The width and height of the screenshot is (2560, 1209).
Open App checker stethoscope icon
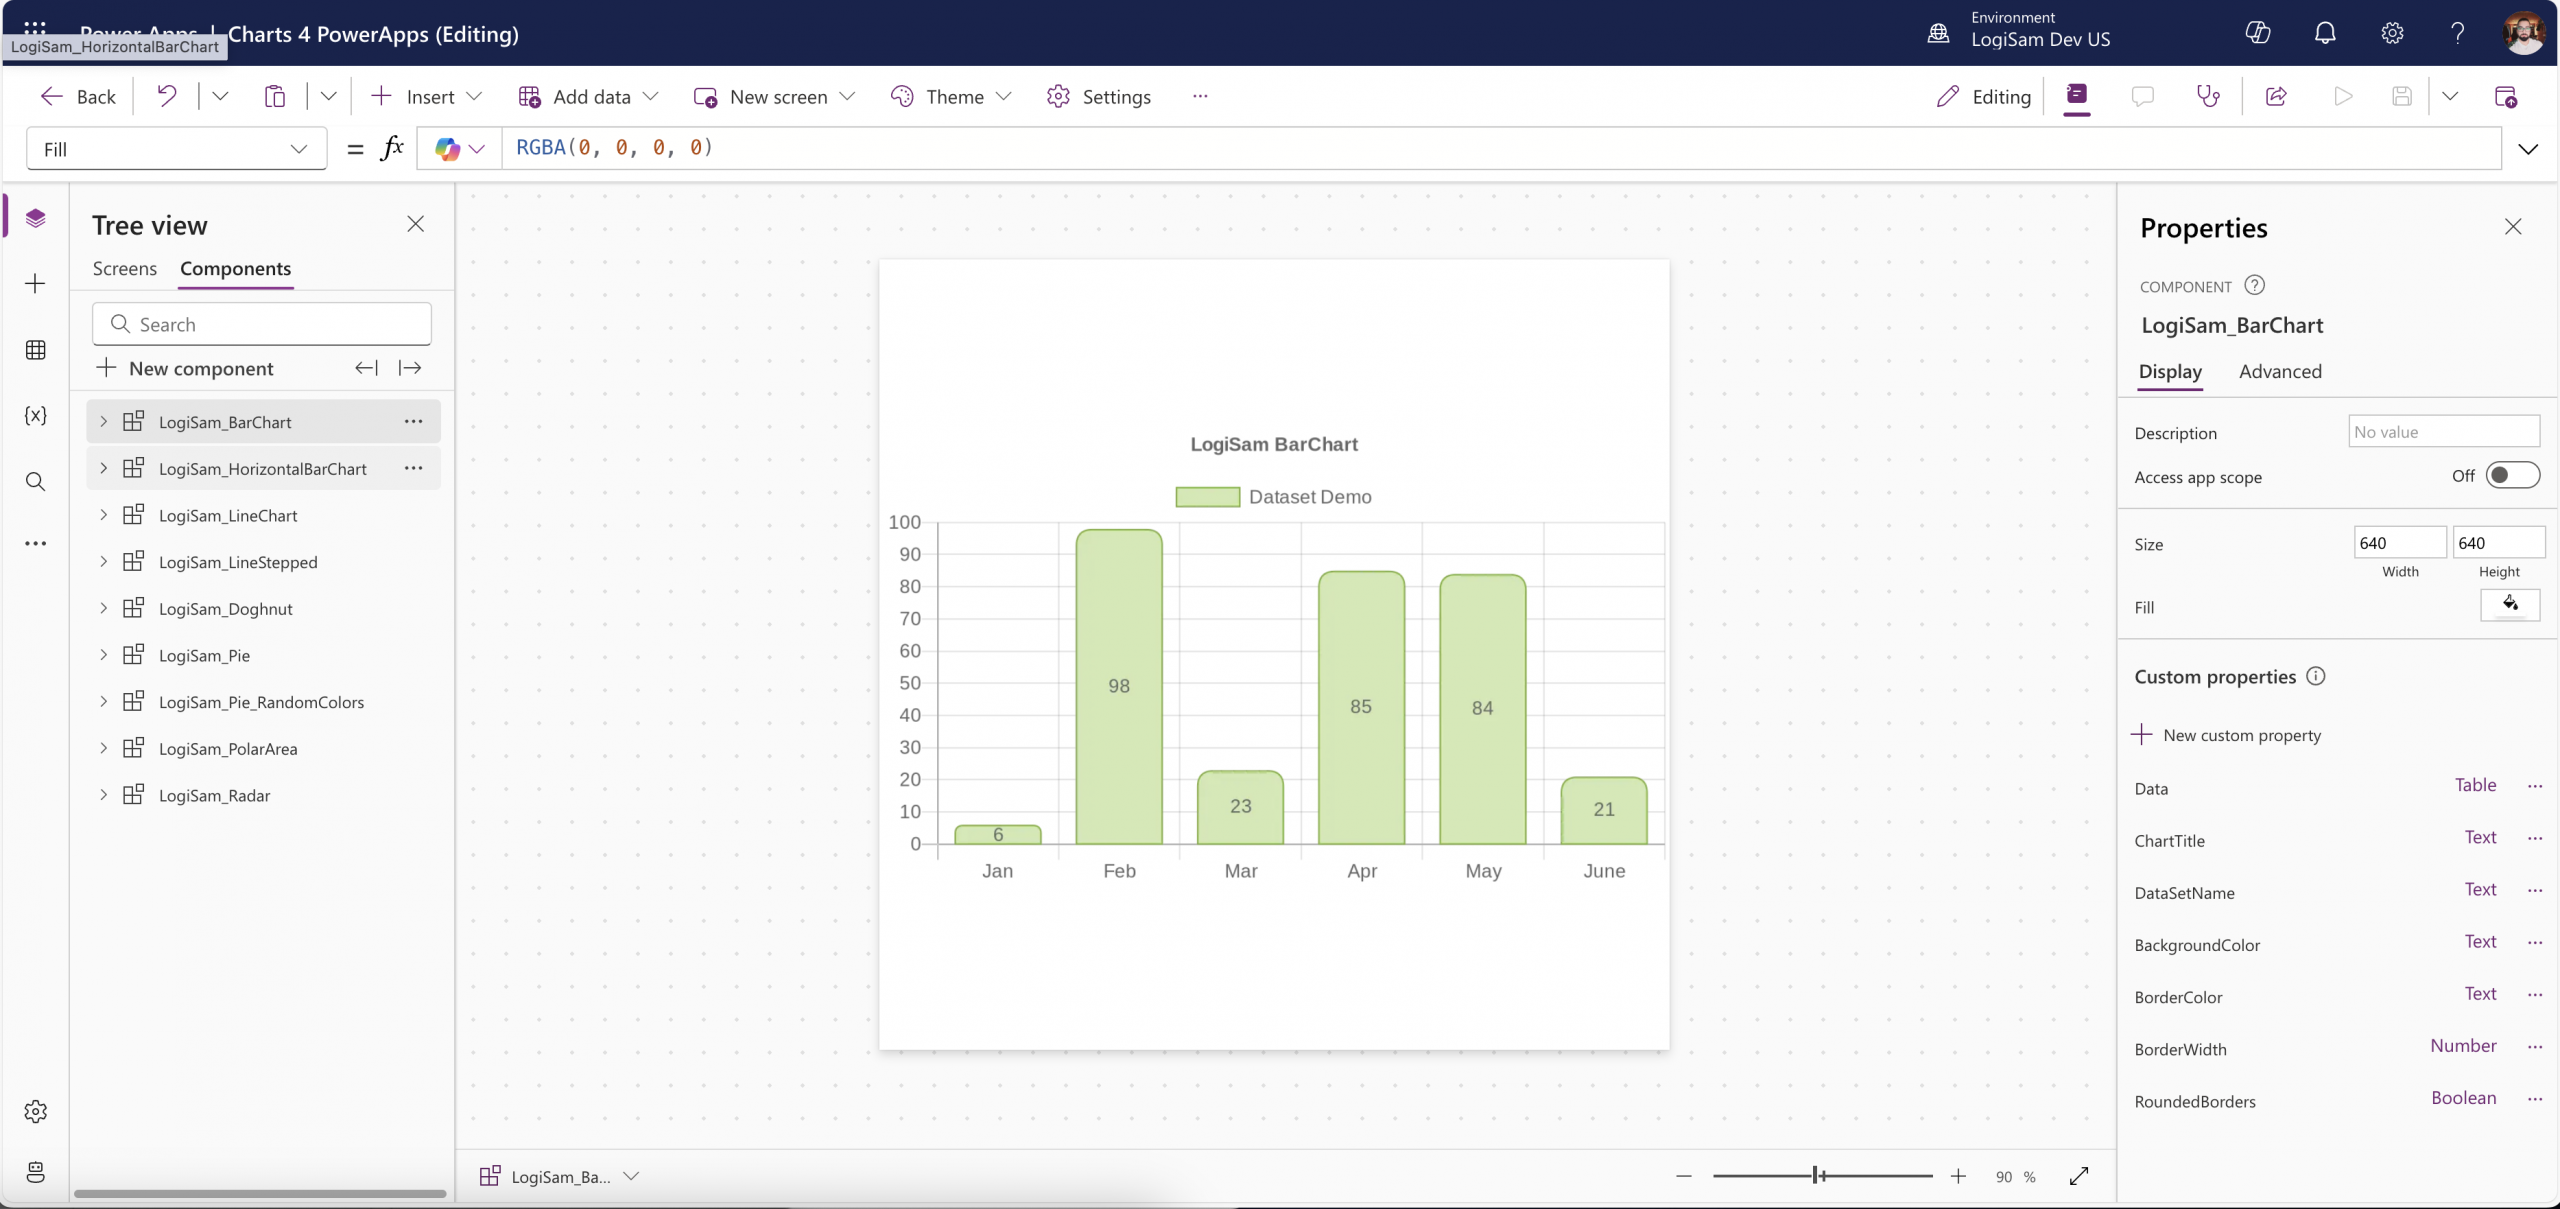pyautogui.click(x=2208, y=96)
